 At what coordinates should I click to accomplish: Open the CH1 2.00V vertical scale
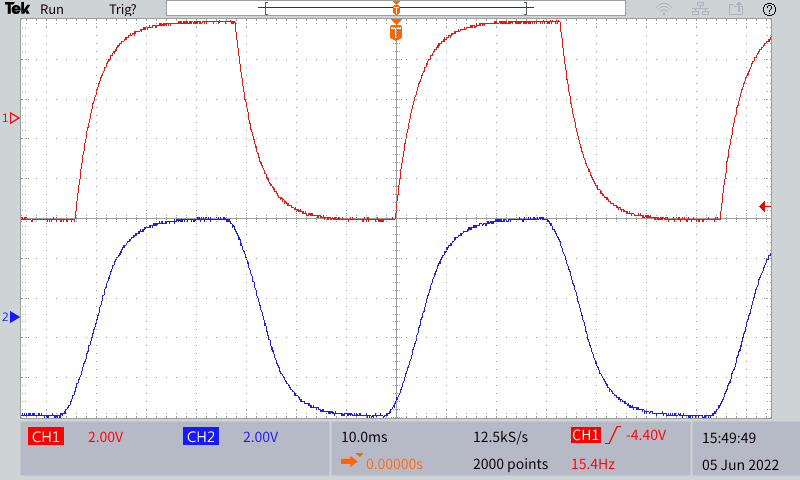coord(105,437)
